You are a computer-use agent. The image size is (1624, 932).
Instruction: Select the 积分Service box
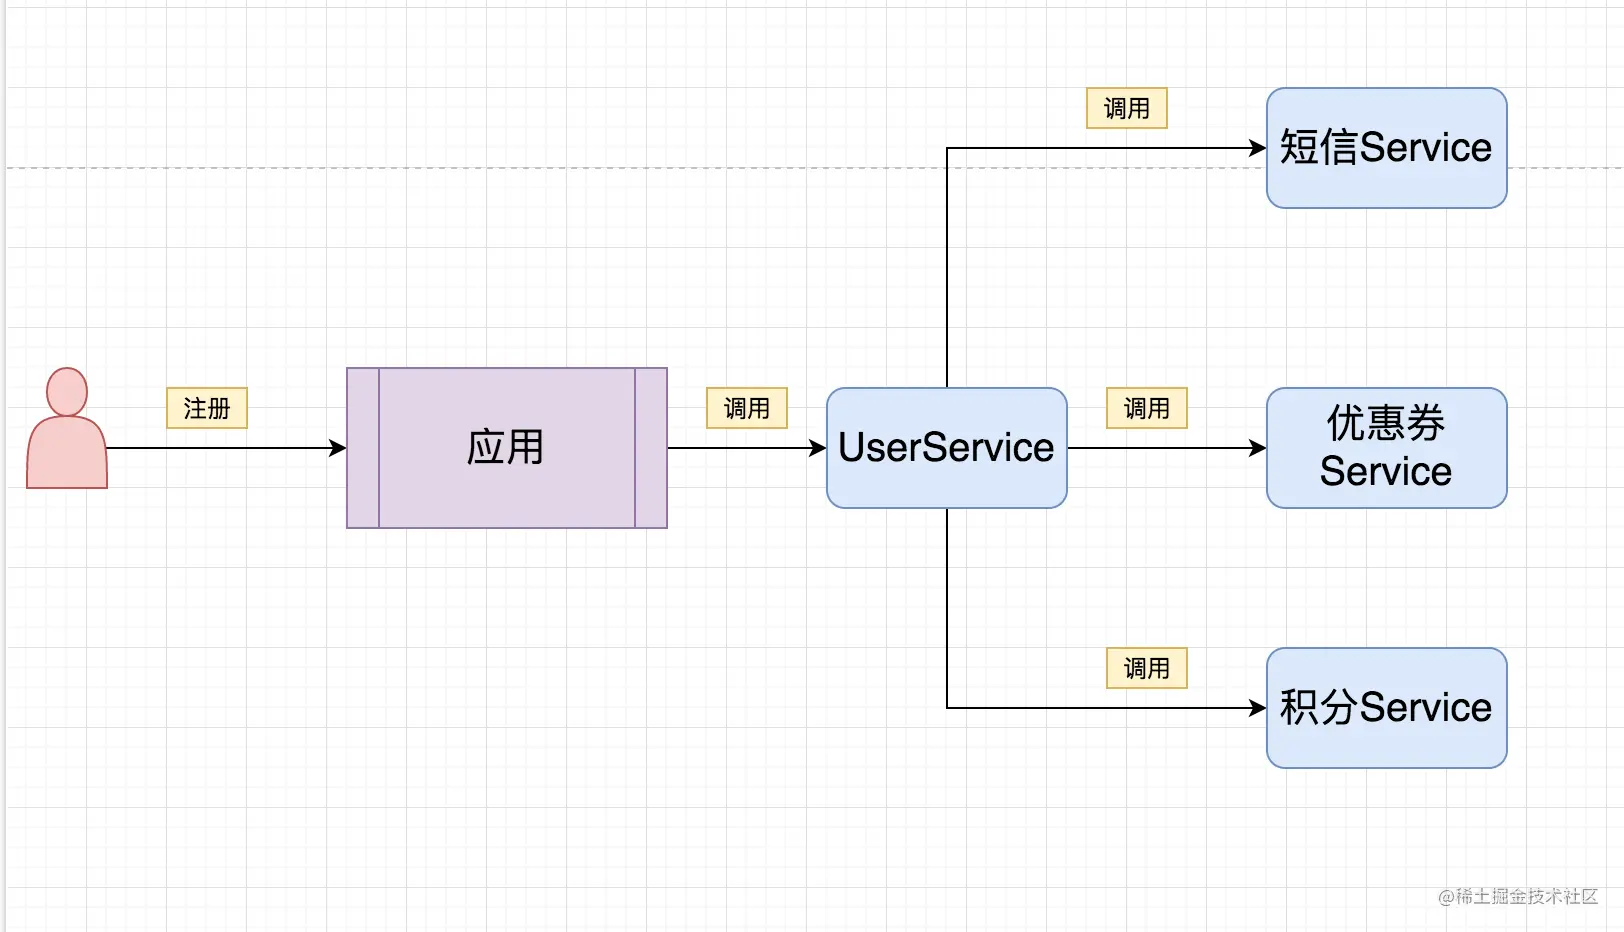coord(1387,708)
